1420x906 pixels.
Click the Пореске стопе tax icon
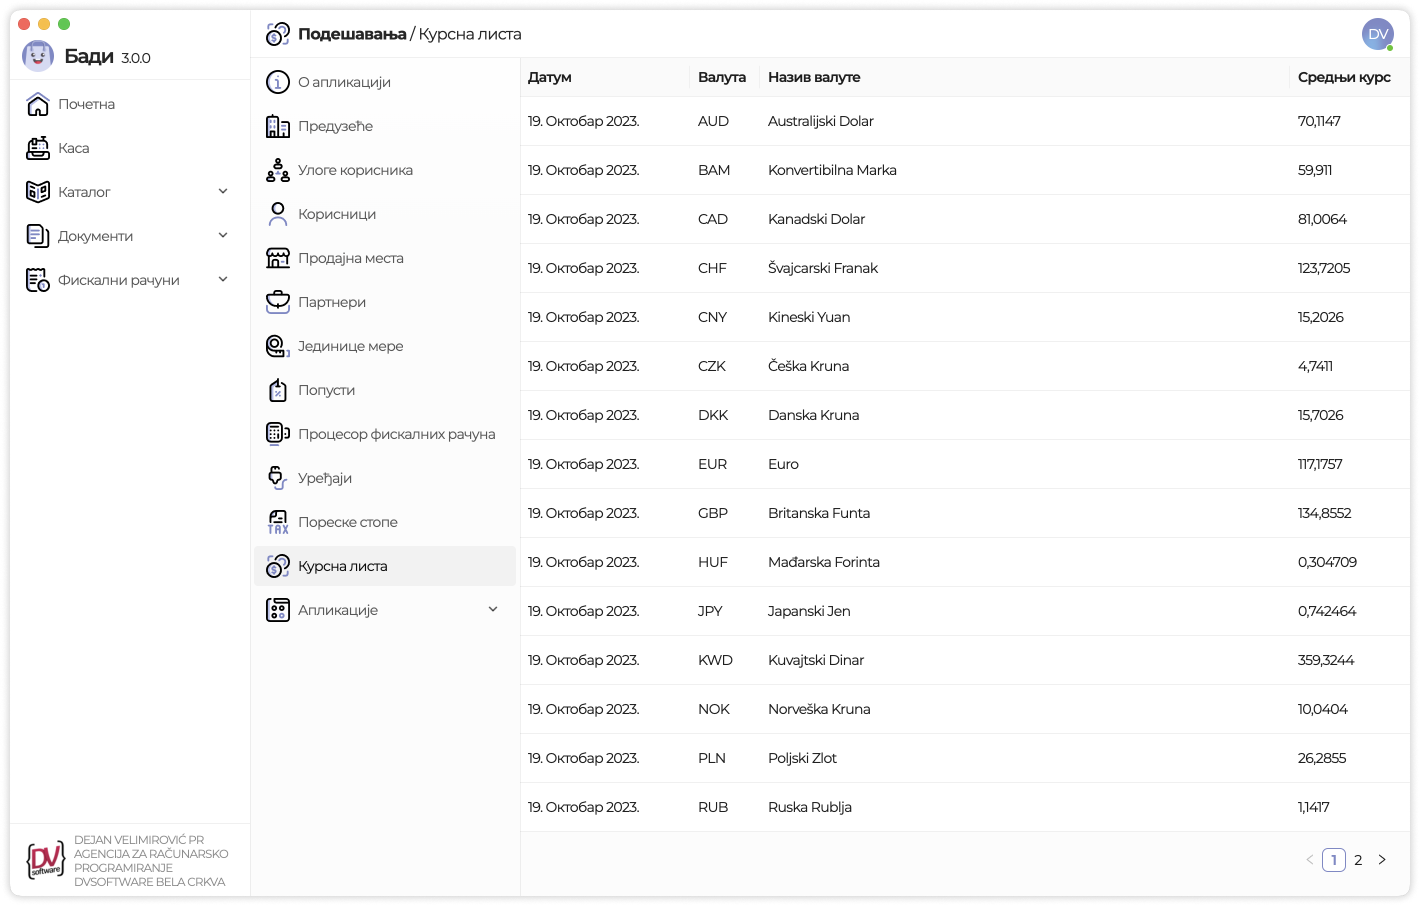click(x=278, y=522)
